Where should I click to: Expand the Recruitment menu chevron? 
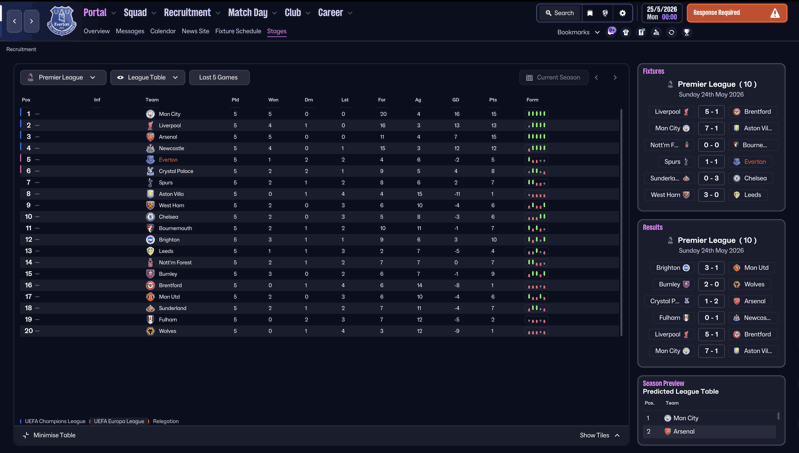coord(218,13)
